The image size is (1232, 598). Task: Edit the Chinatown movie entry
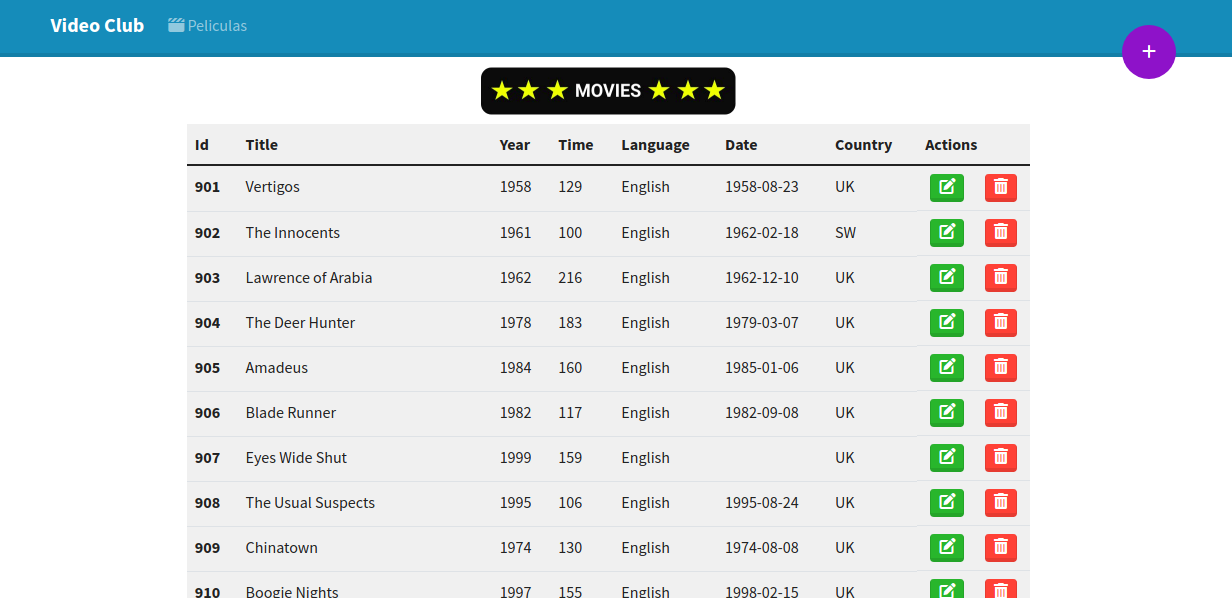pos(947,548)
